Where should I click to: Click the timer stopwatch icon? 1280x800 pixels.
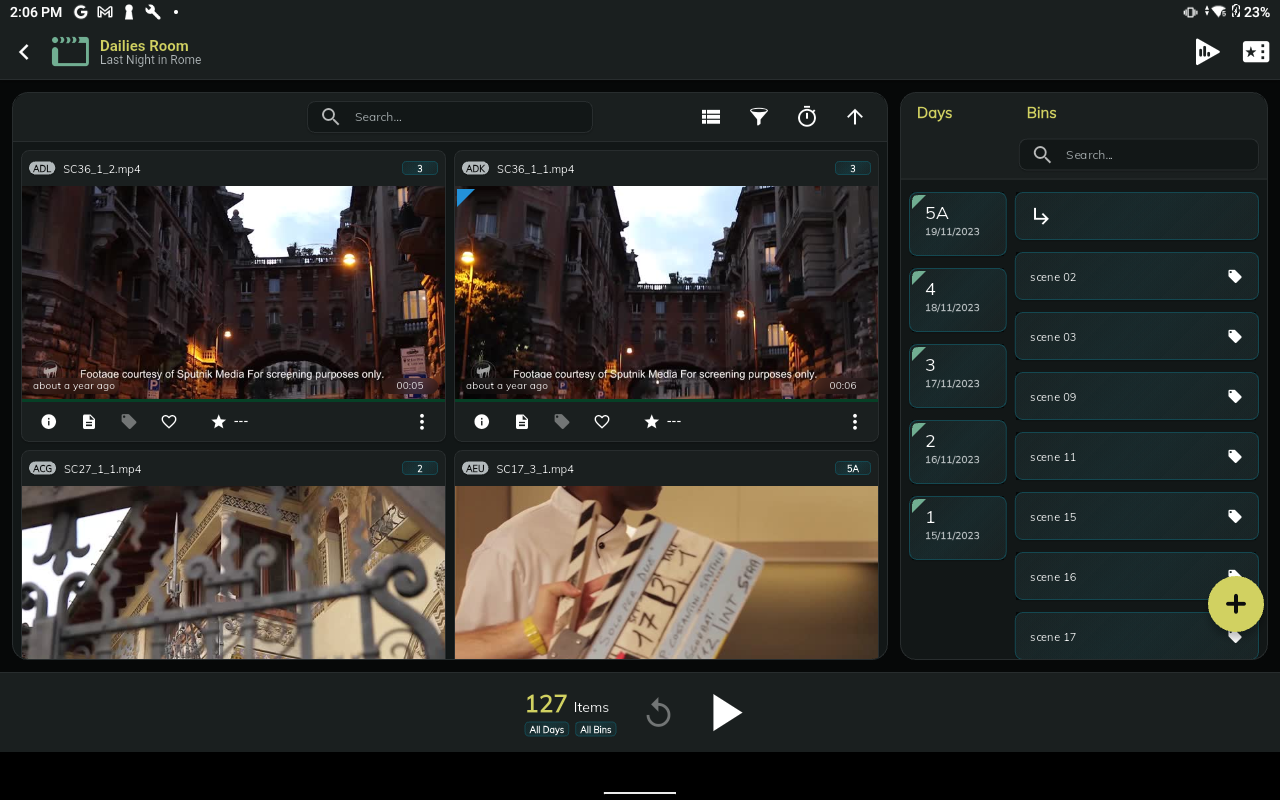pyautogui.click(x=807, y=117)
